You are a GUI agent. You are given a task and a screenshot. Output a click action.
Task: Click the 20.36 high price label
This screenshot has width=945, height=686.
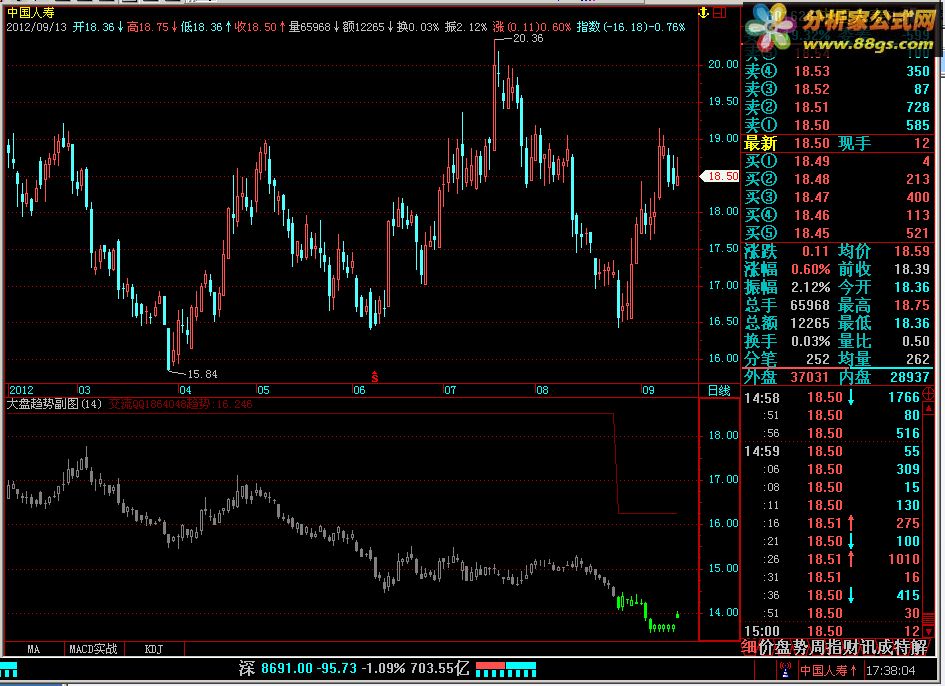528,39
